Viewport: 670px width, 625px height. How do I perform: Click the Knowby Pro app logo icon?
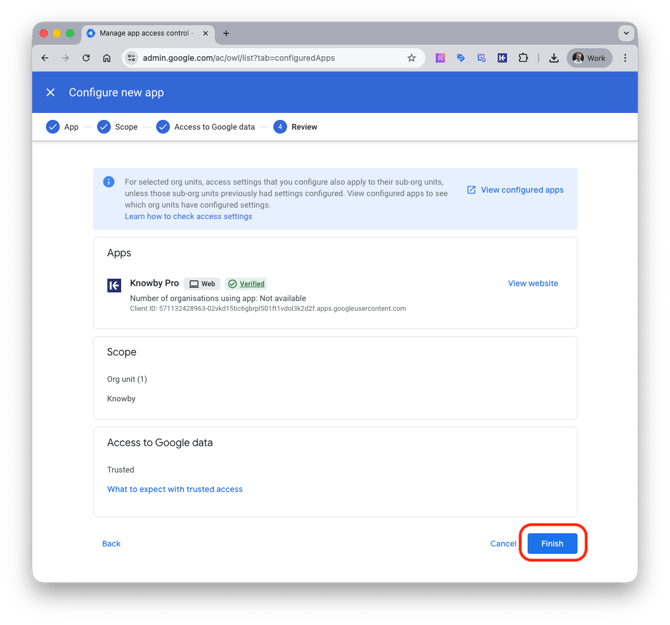pyautogui.click(x=114, y=285)
